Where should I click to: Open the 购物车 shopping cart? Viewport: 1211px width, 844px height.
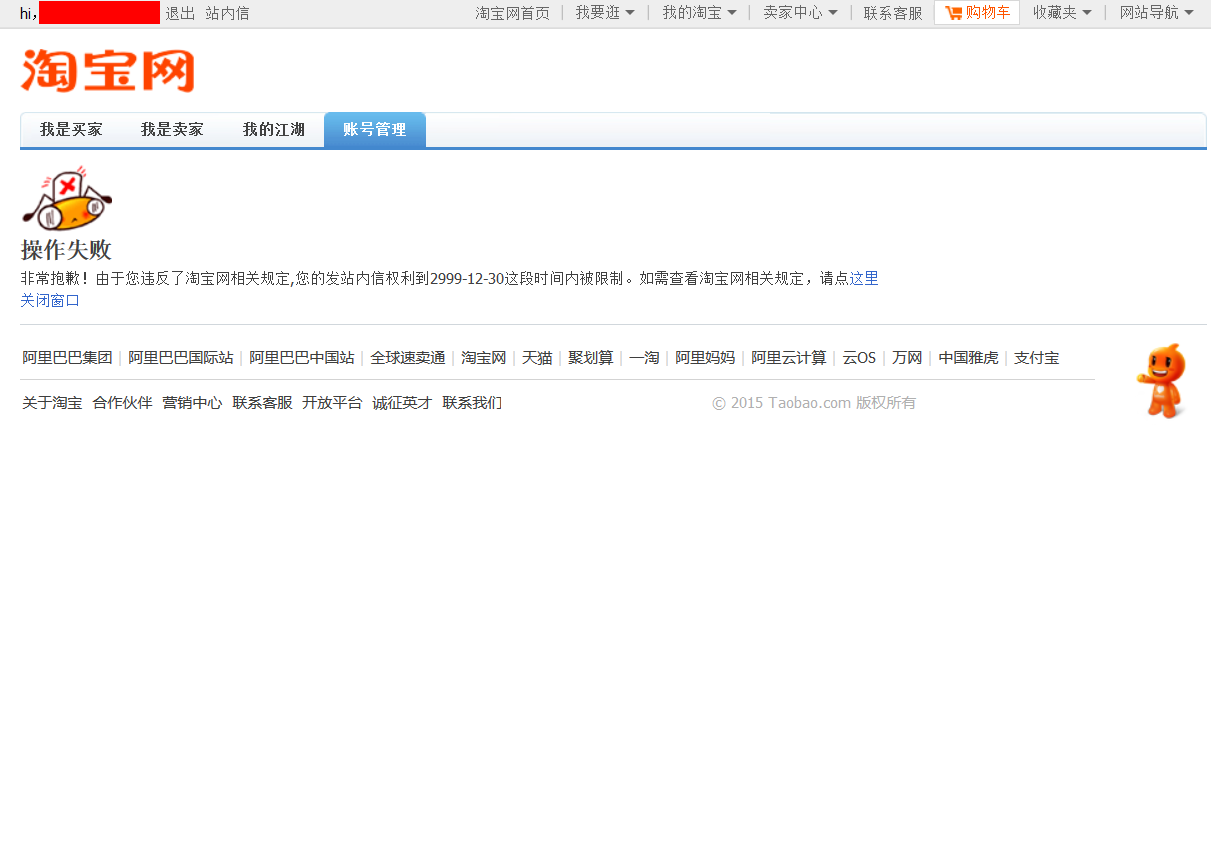[977, 13]
